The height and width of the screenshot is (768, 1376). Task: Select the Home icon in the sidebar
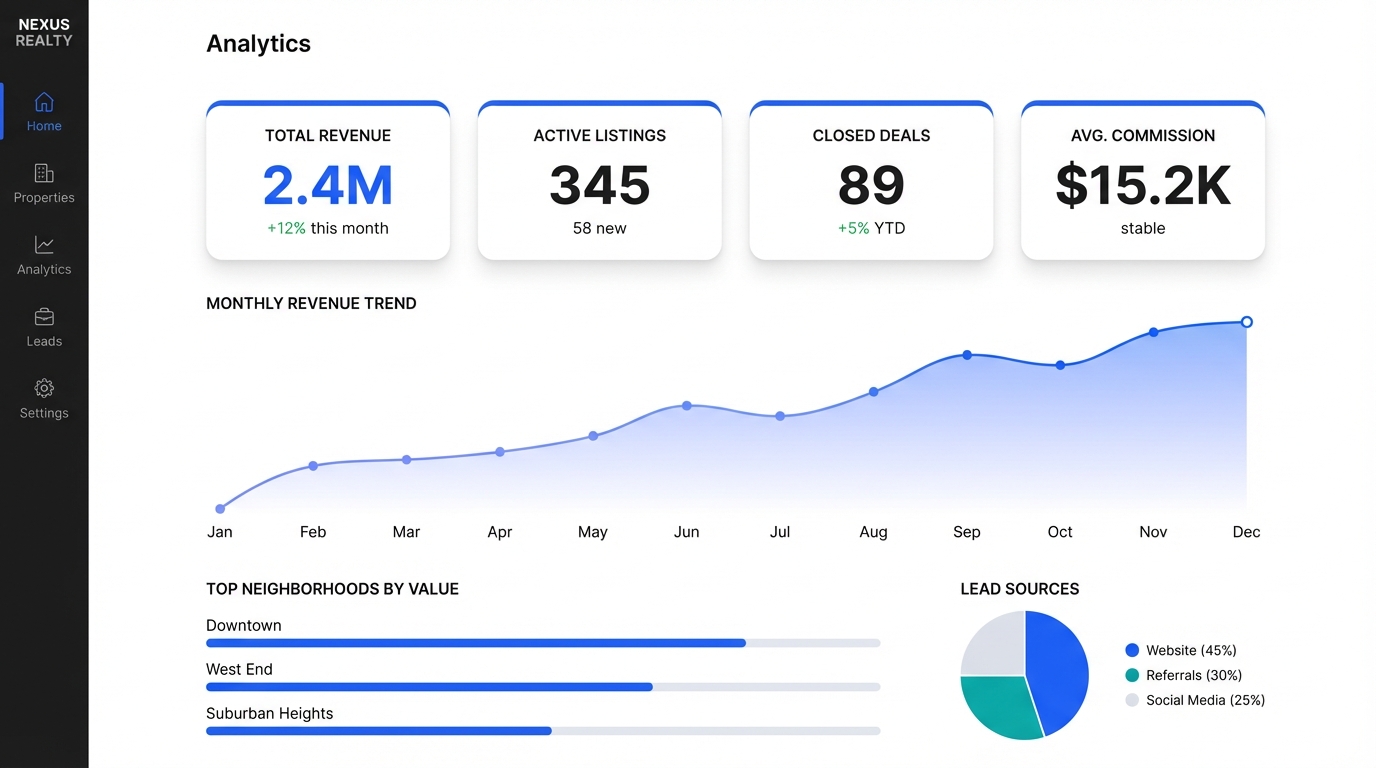coord(44,102)
